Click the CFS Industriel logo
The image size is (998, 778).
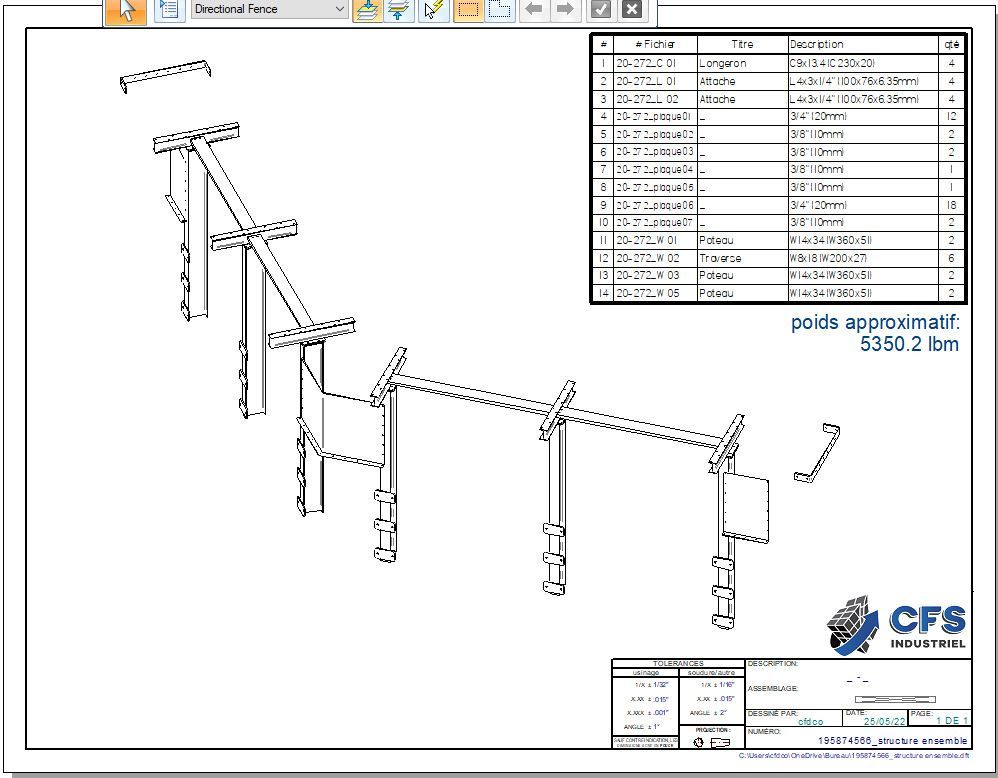[896, 625]
